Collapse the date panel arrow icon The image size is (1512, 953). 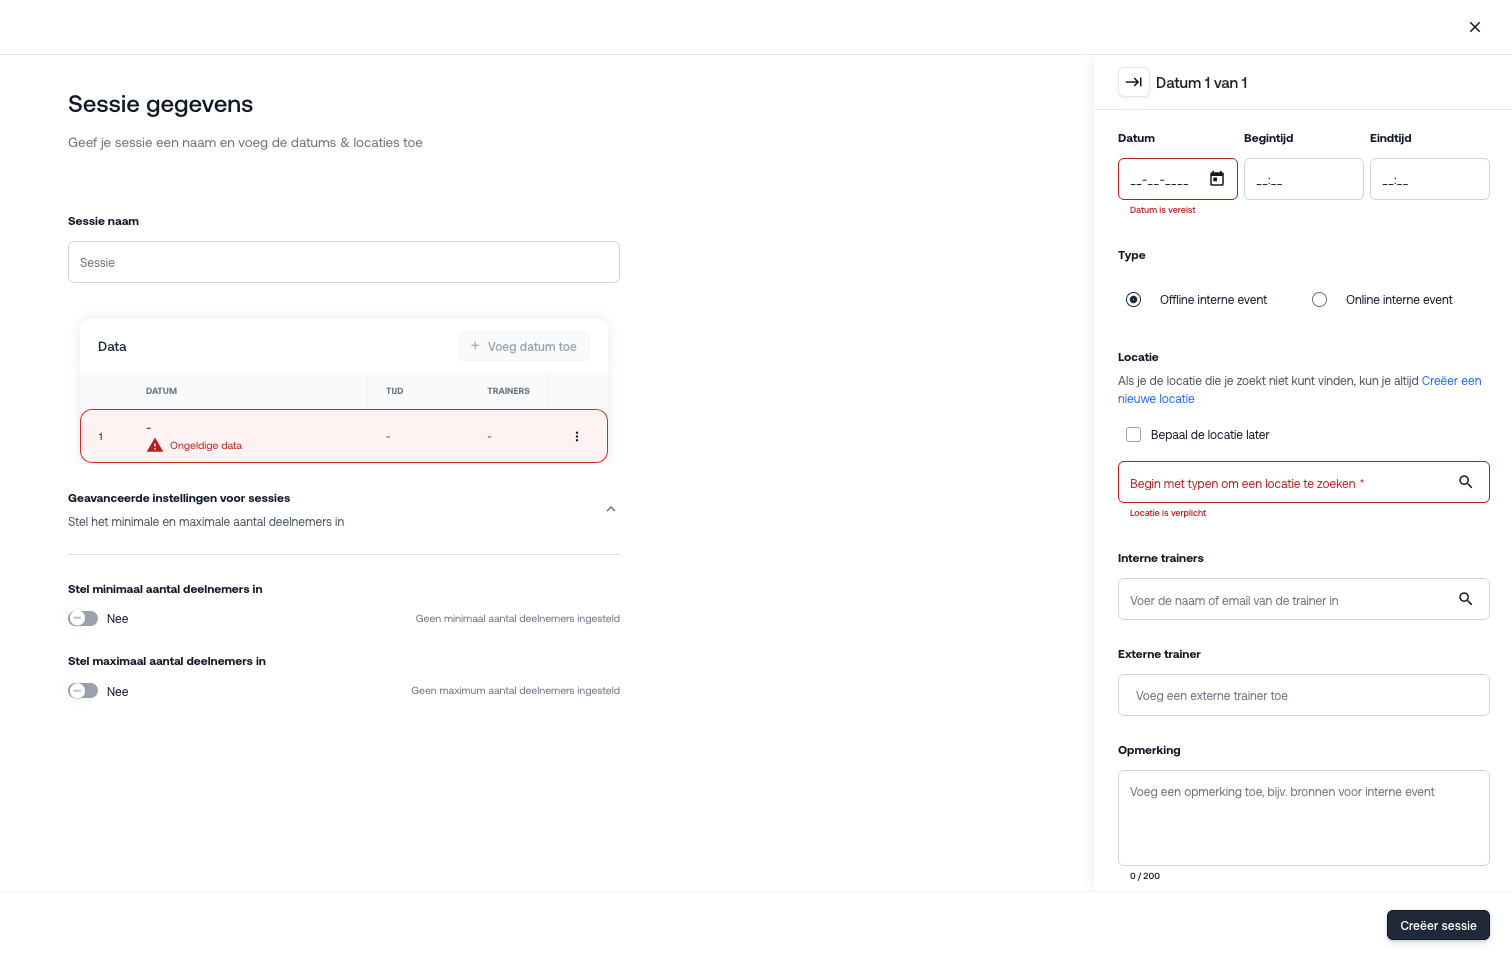click(x=1134, y=83)
